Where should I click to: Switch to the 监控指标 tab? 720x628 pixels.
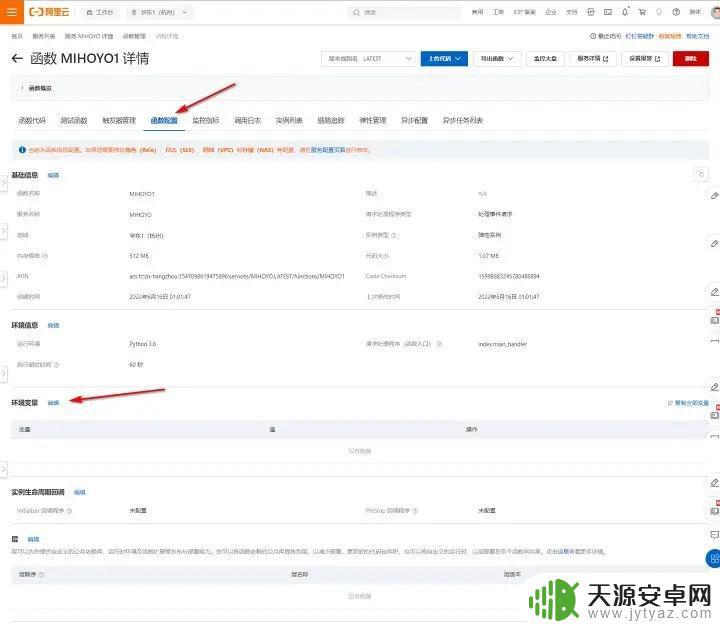pos(206,120)
